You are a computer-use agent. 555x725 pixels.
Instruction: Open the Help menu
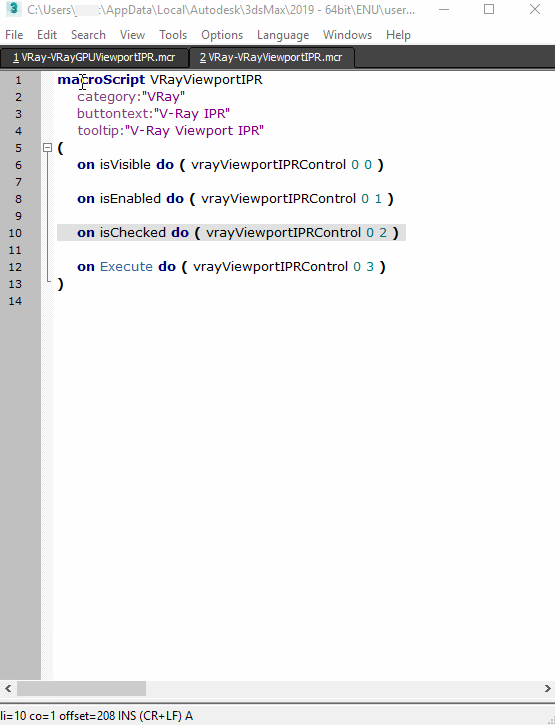398,35
